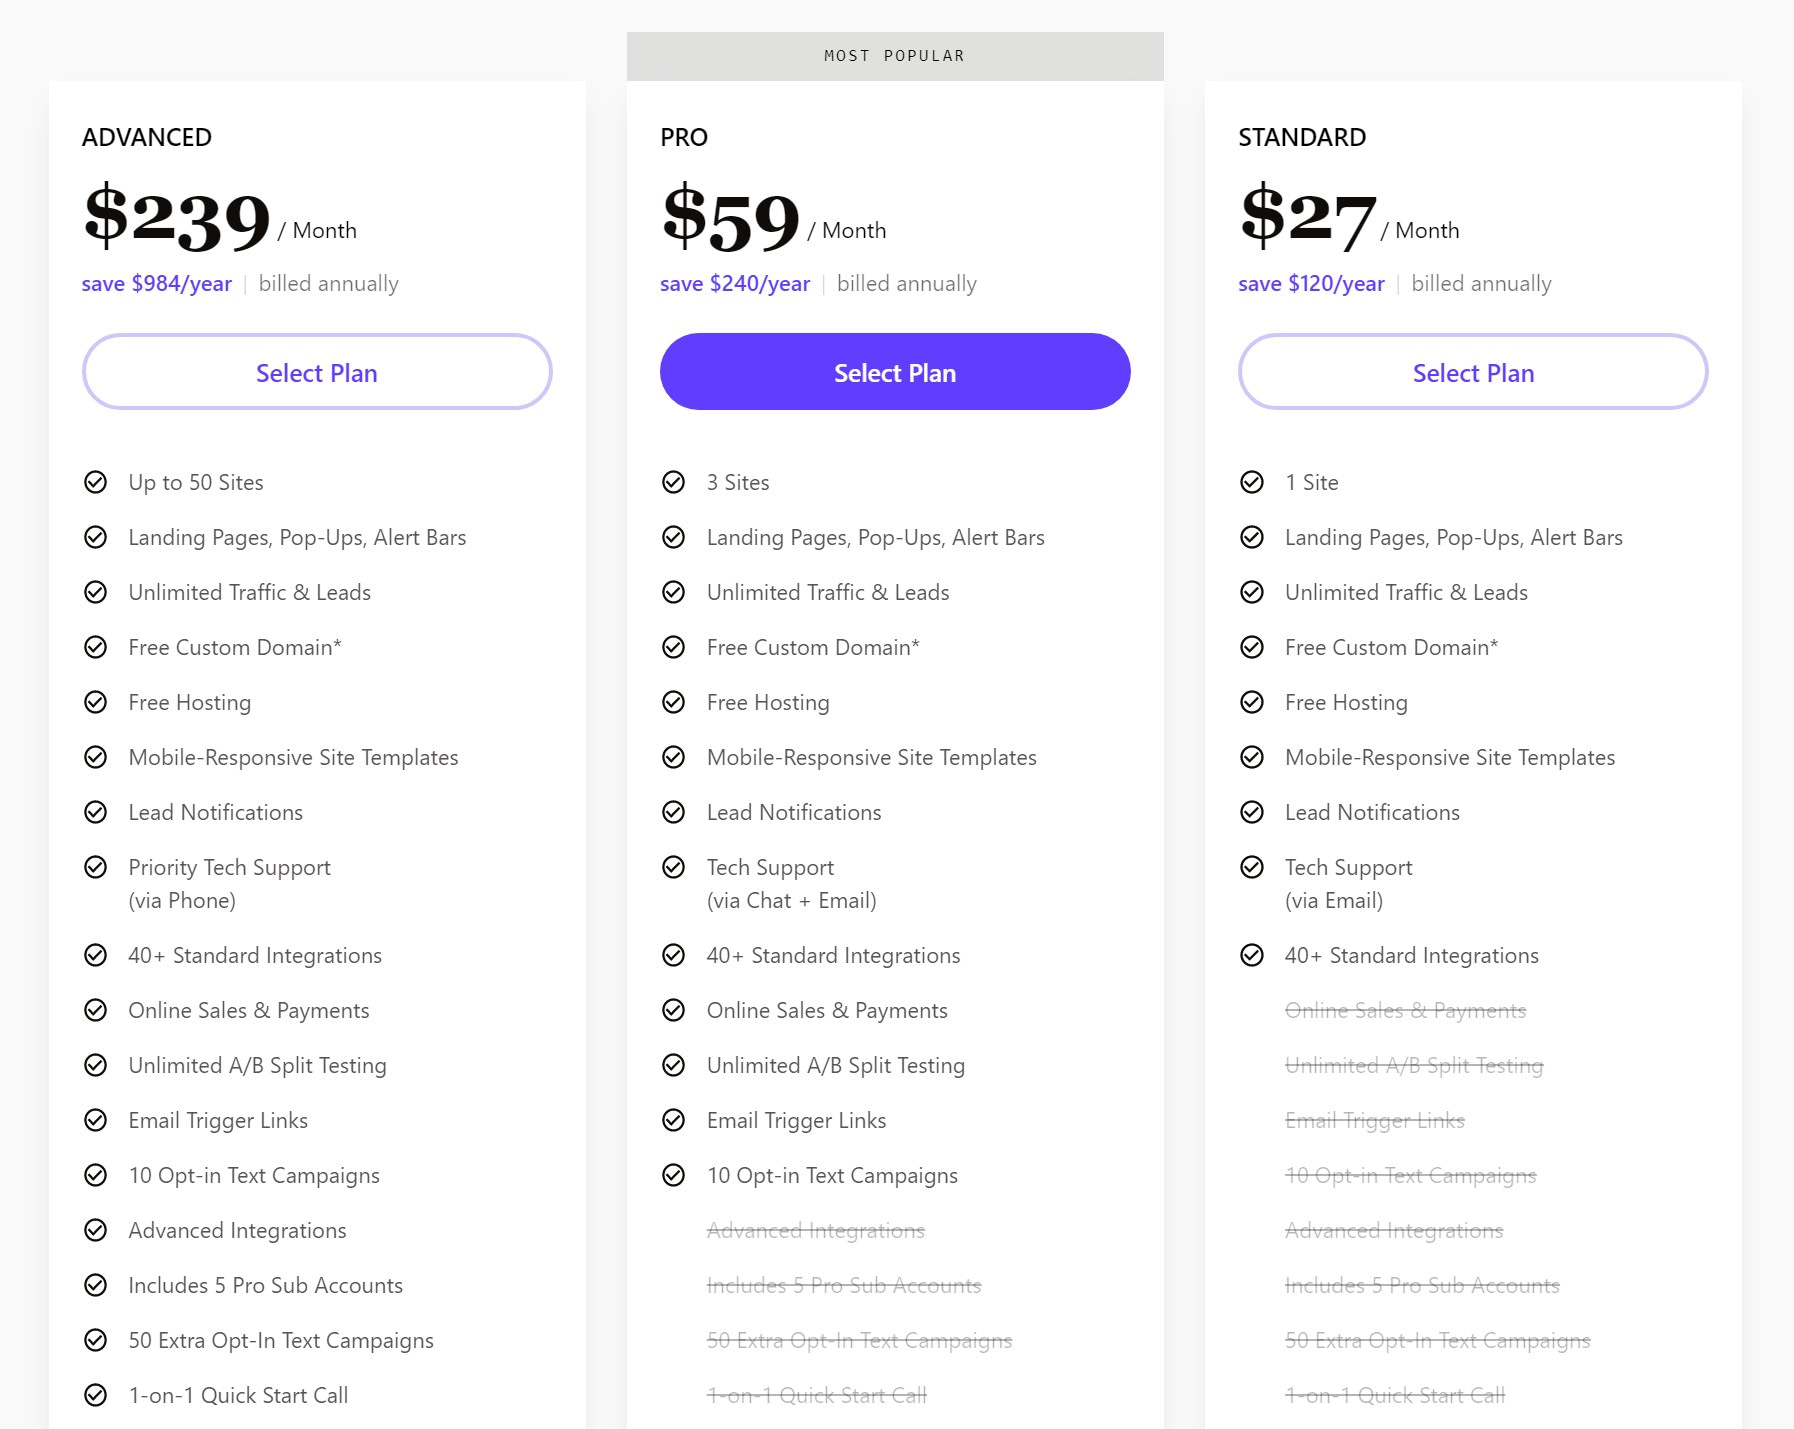Click the MOST POPULAR banner
The width and height of the screenshot is (1794, 1429).
click(x=895, y=56)
